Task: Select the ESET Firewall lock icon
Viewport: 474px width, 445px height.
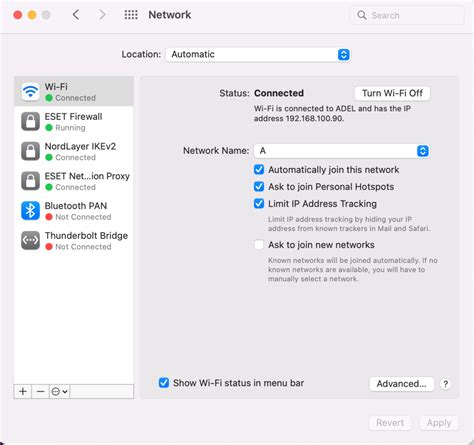Action: 30,121
